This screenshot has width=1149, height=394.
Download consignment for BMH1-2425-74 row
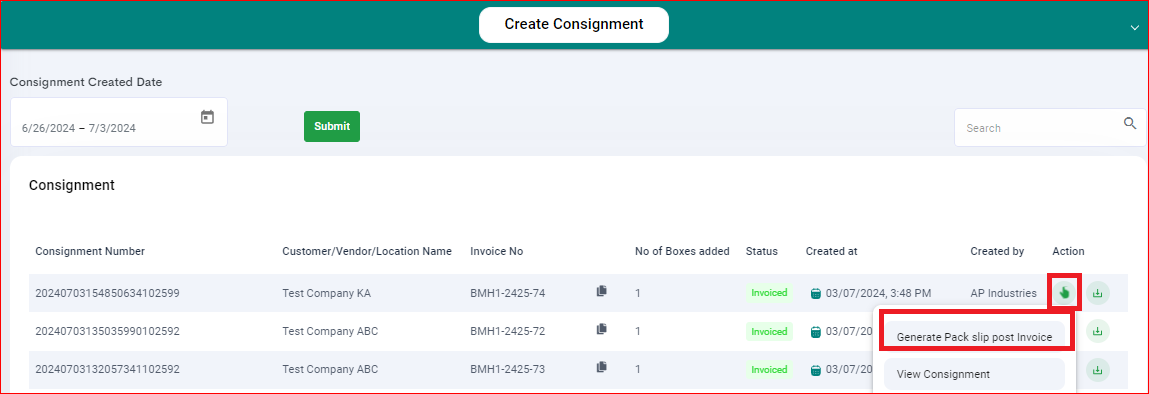click(x=1098, y=293)
